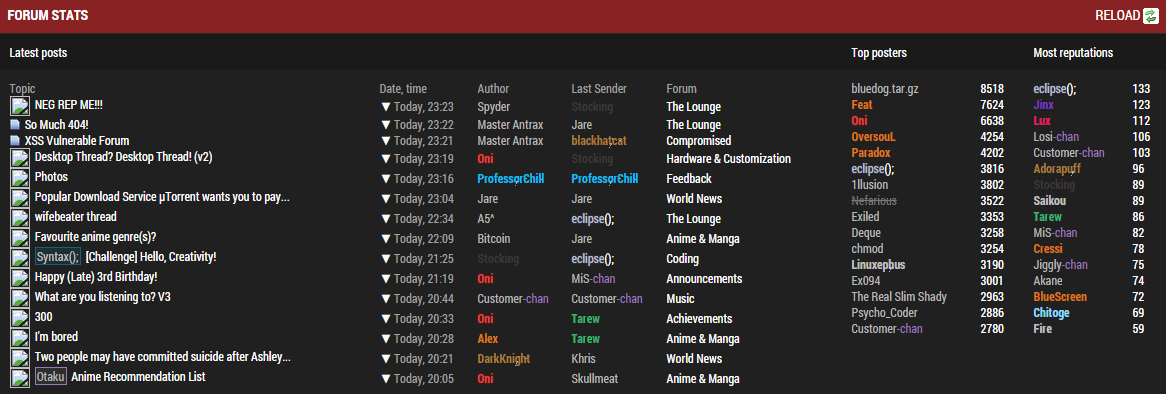This screenshot has width=1166, height=394.
Task: View Jinx in Most reputations list
Action: tap(1043, 105)
